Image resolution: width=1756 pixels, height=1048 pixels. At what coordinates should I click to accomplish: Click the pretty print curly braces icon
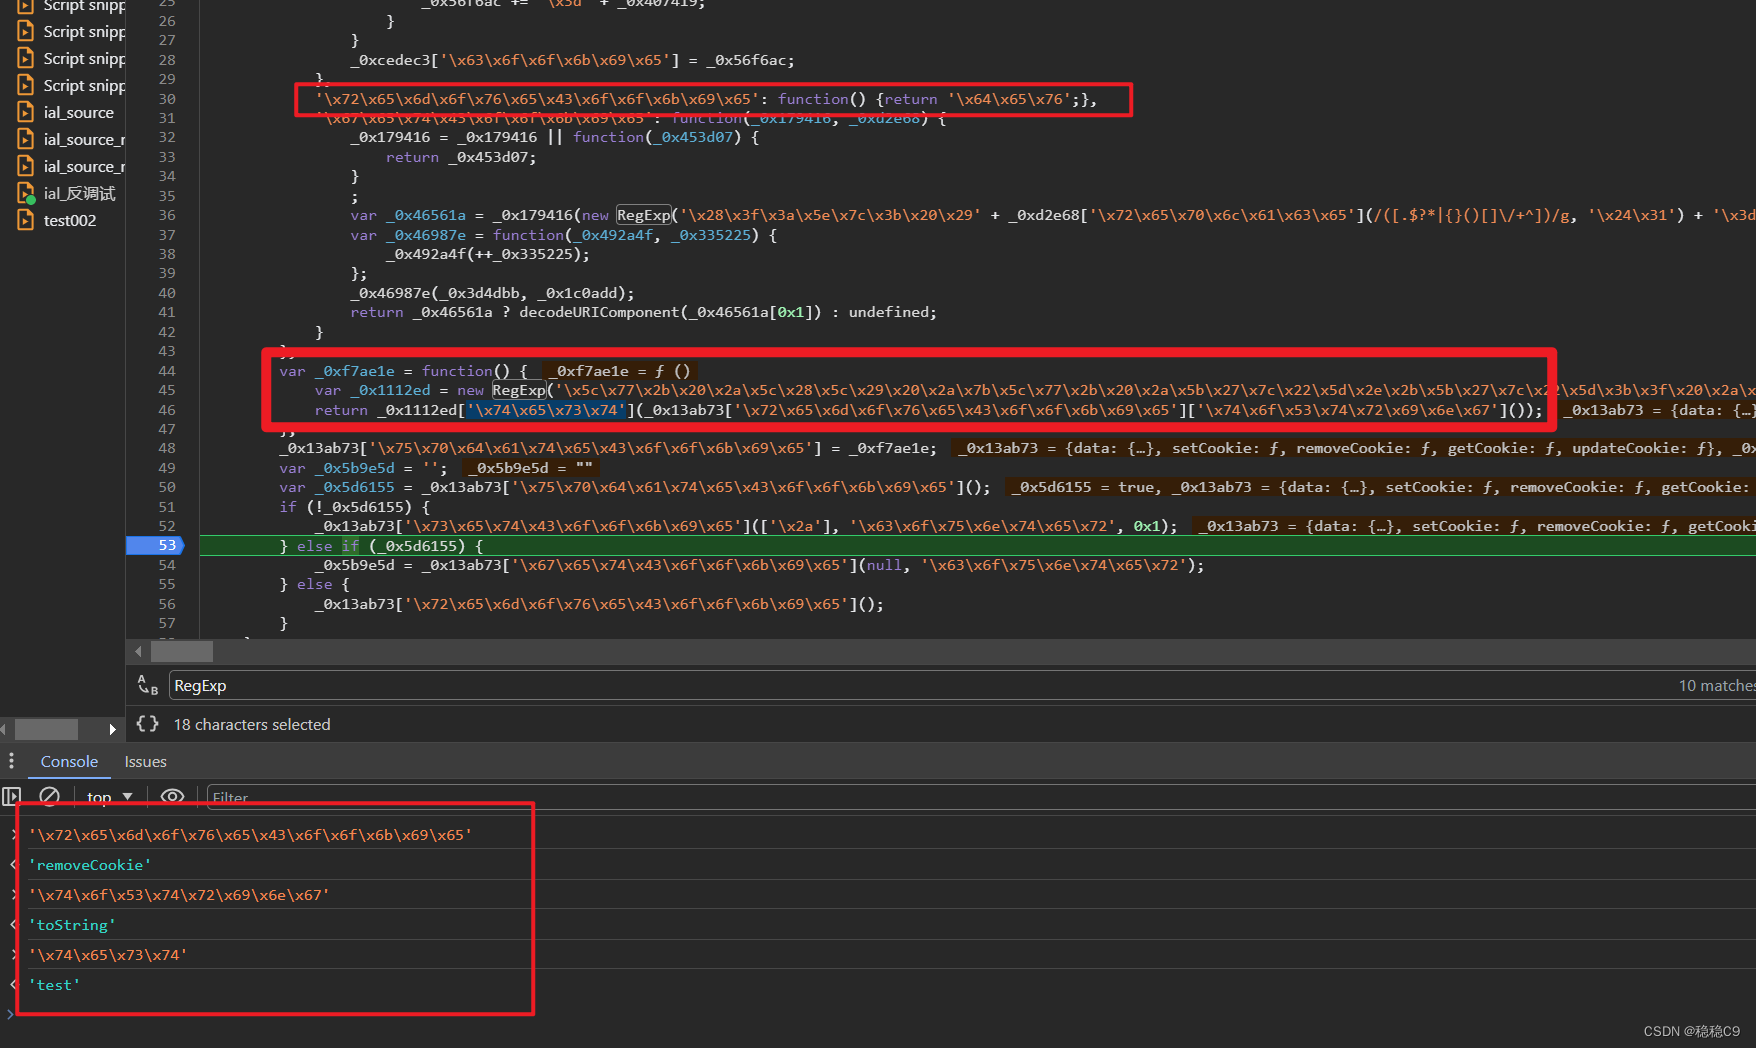pos(148,724)
